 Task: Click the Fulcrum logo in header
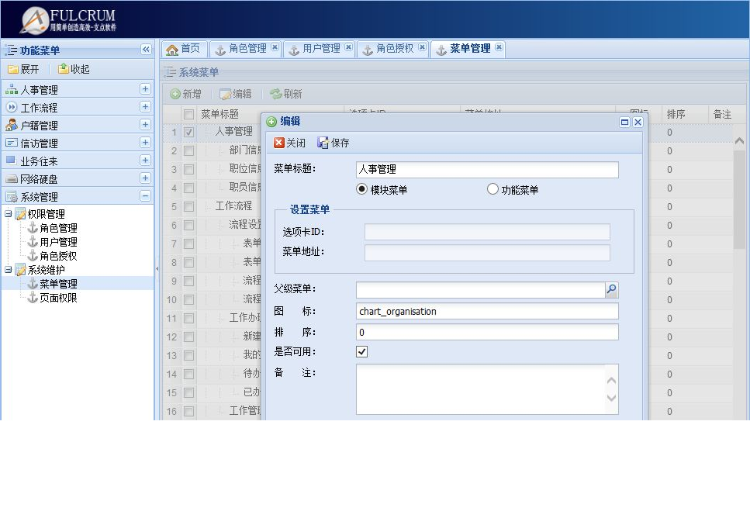pos(68,20)
